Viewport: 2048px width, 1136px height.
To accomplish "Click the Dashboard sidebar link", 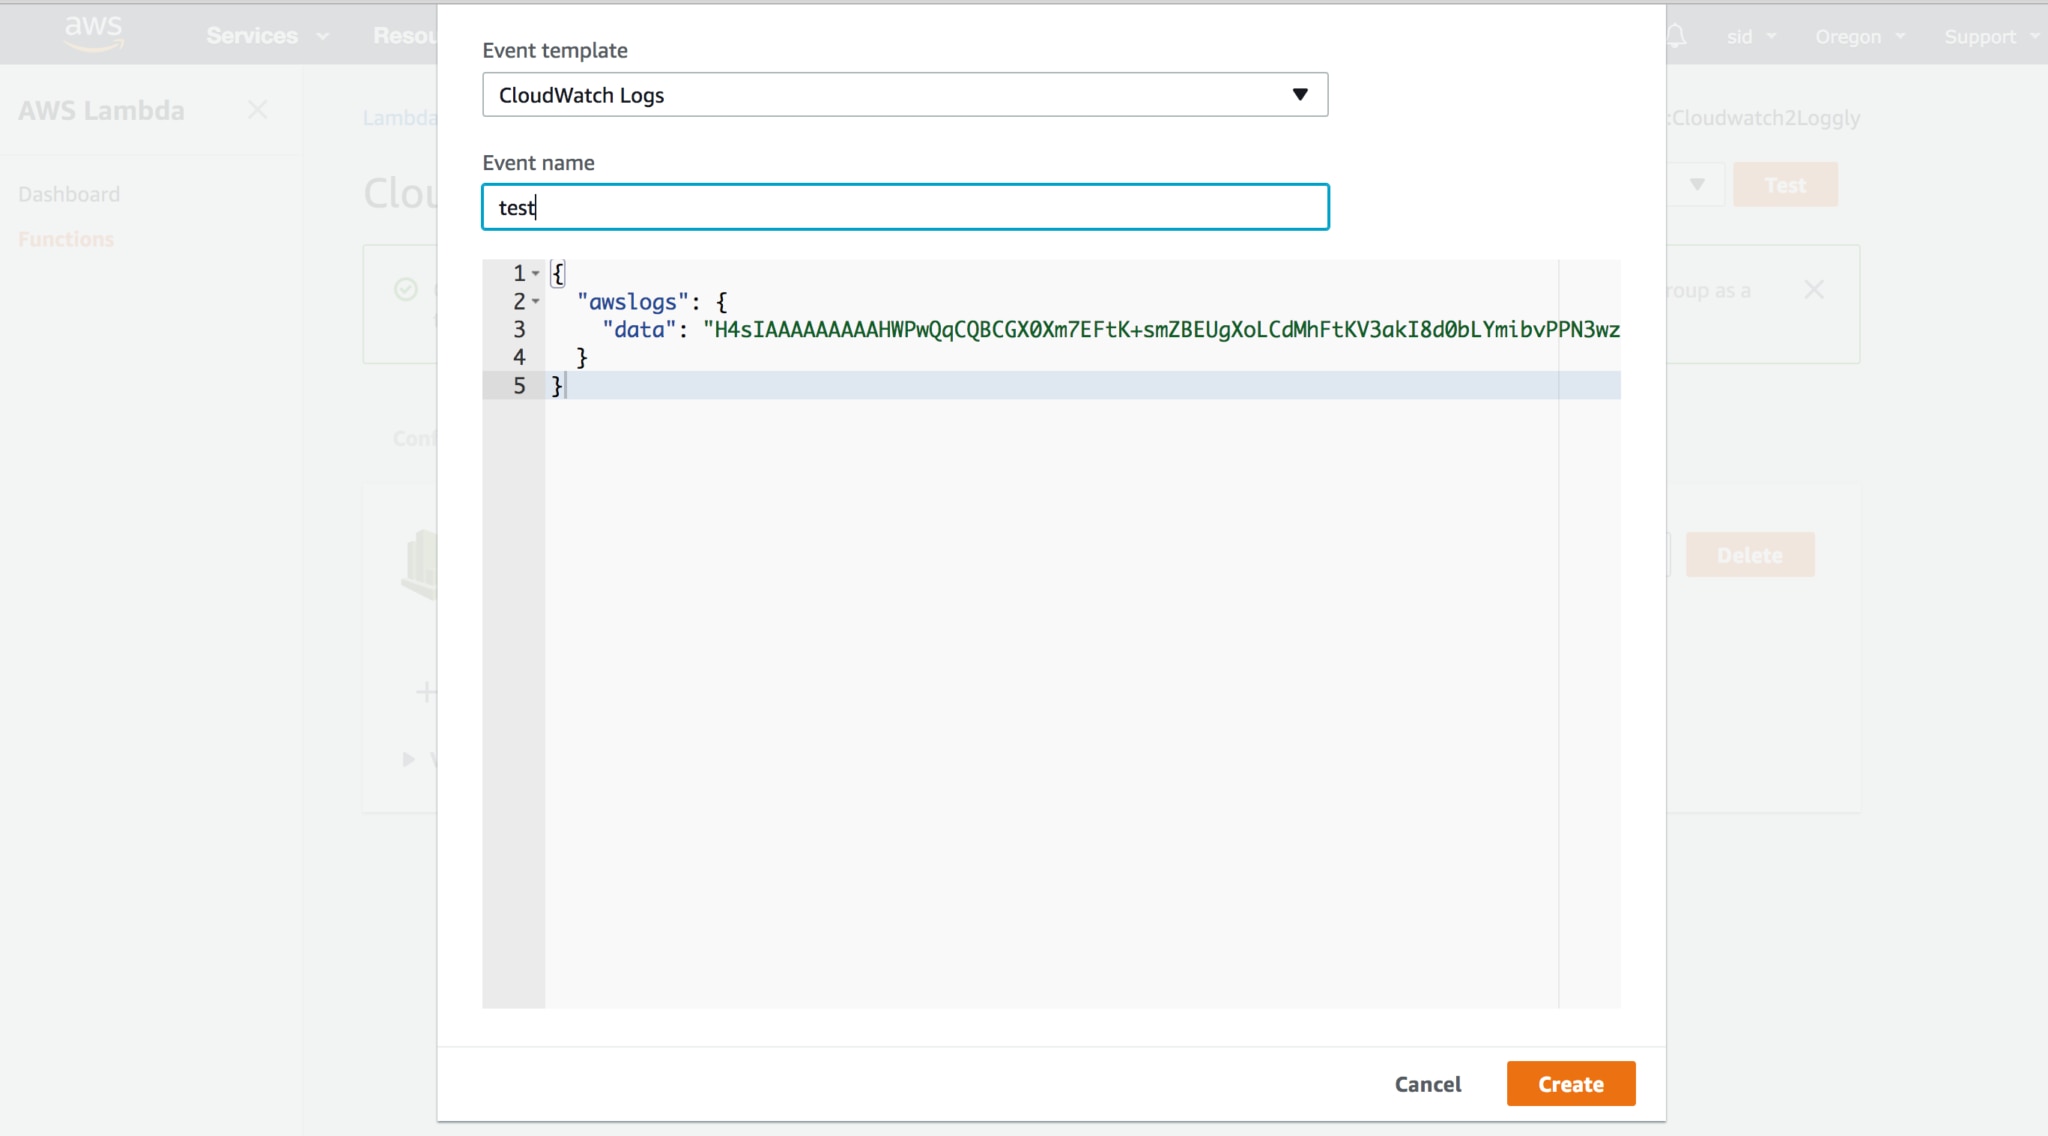I will [69, 194].
